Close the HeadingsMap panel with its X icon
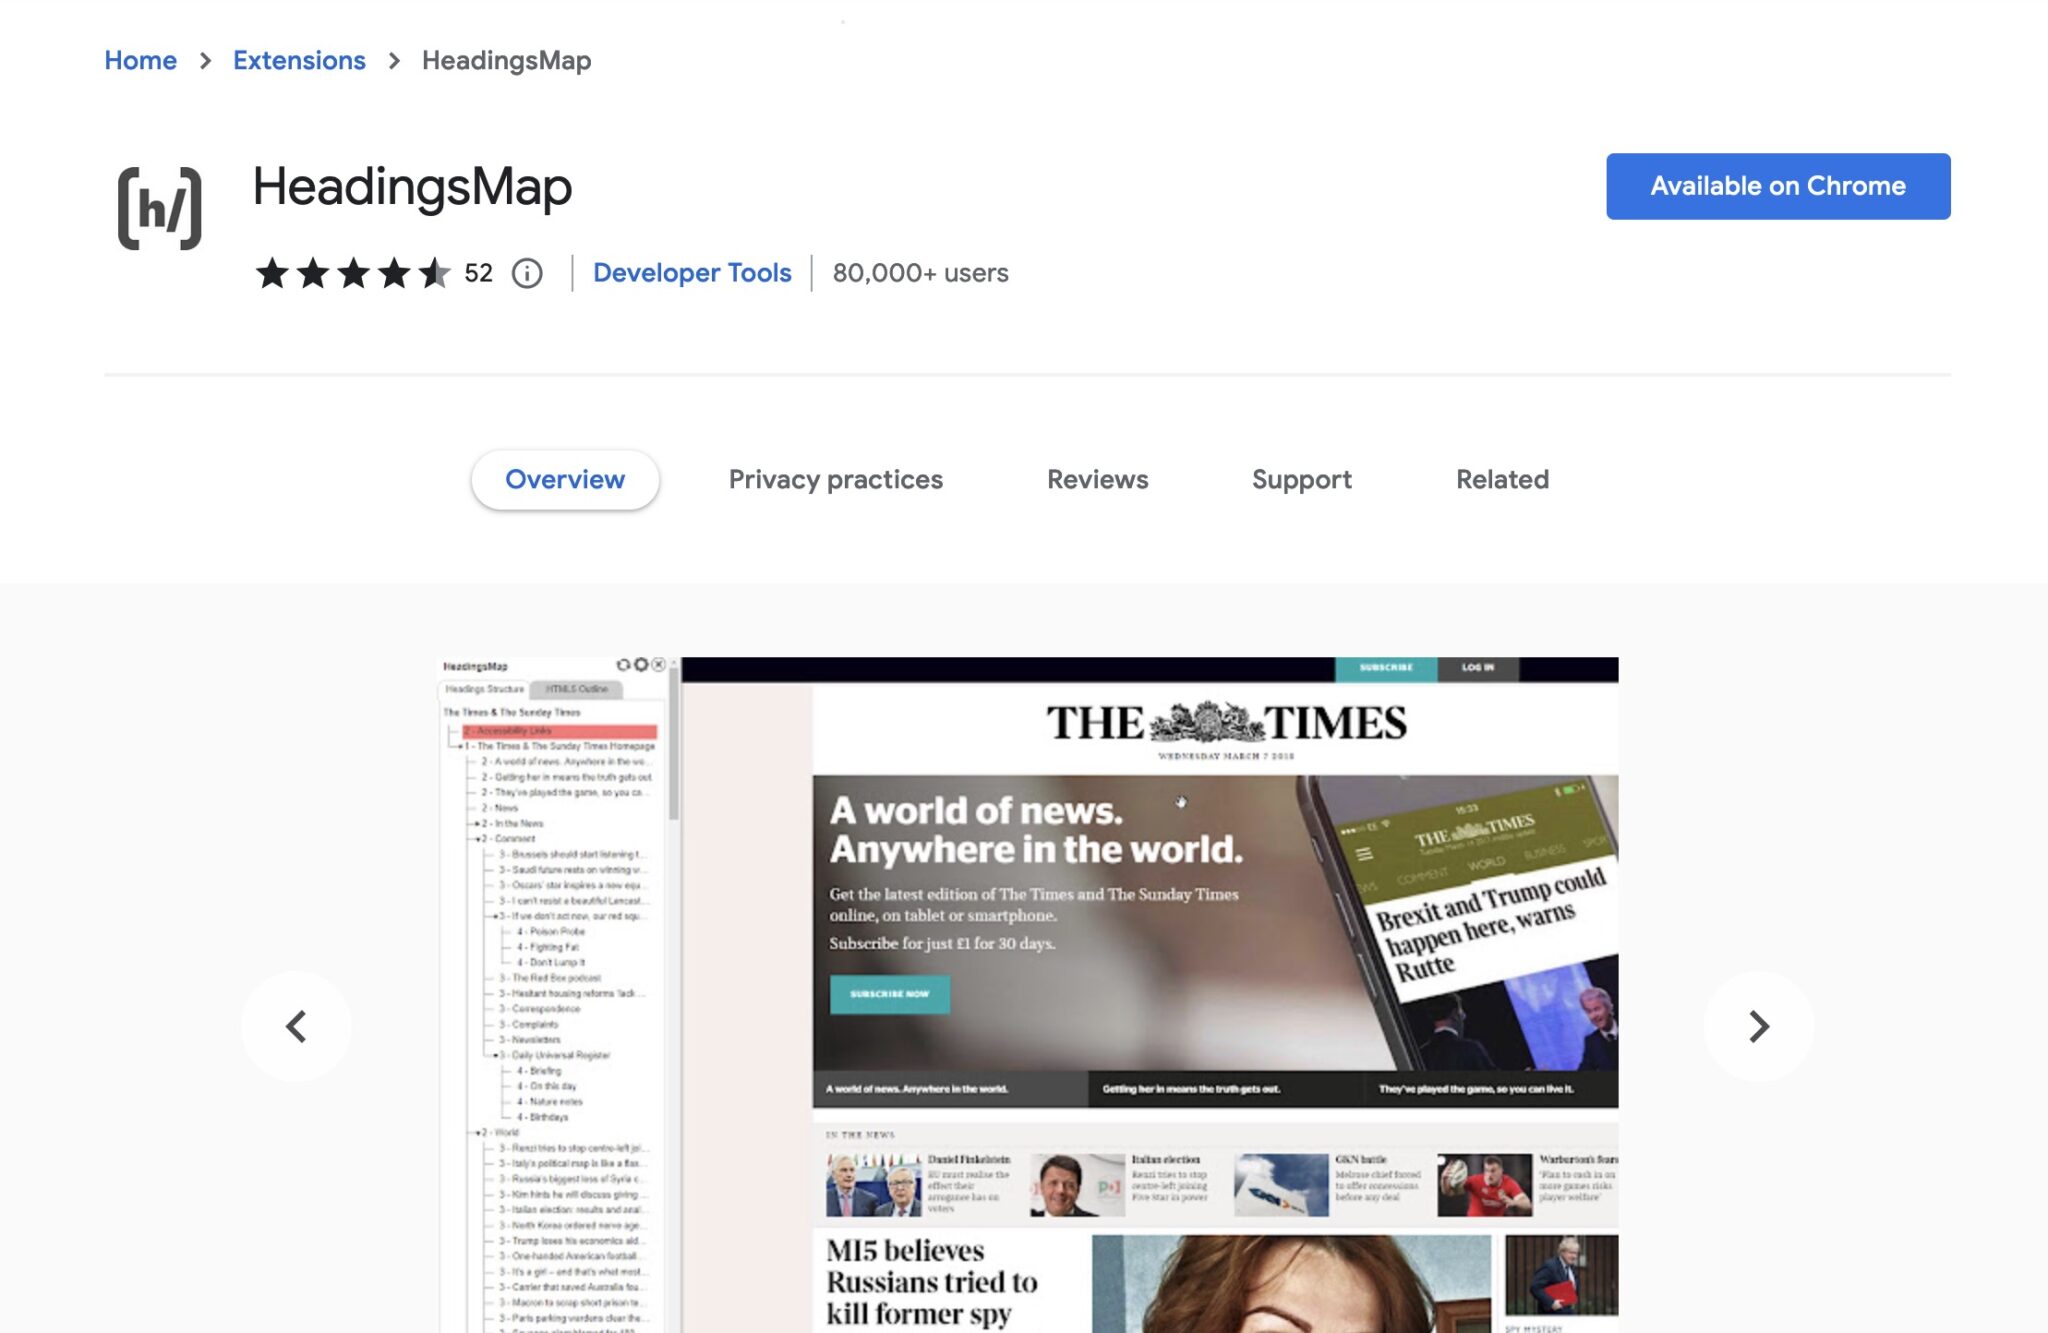 [658, 665]
